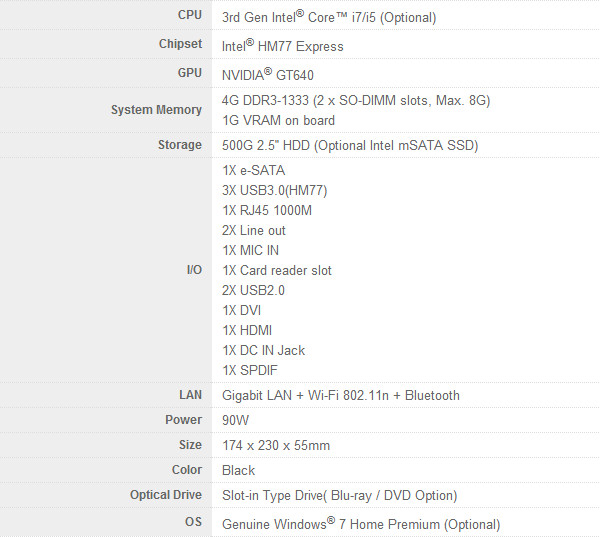Click the Intel HM77 Express value
The height and width of the screenshot is (537, 600).
pos(282,46)
